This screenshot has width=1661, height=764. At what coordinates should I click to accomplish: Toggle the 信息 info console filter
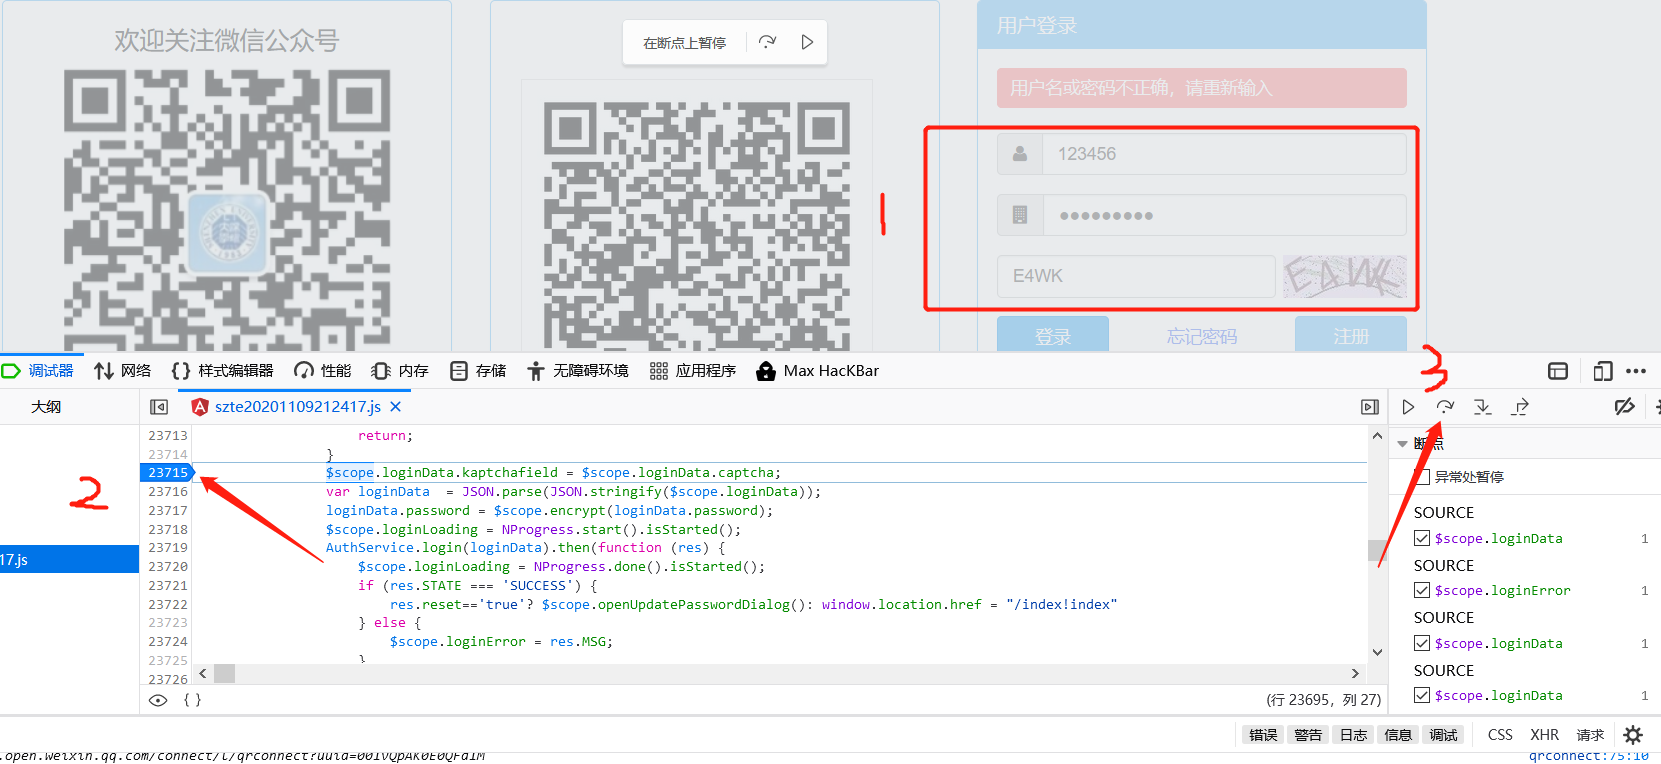coord(1398,735)
